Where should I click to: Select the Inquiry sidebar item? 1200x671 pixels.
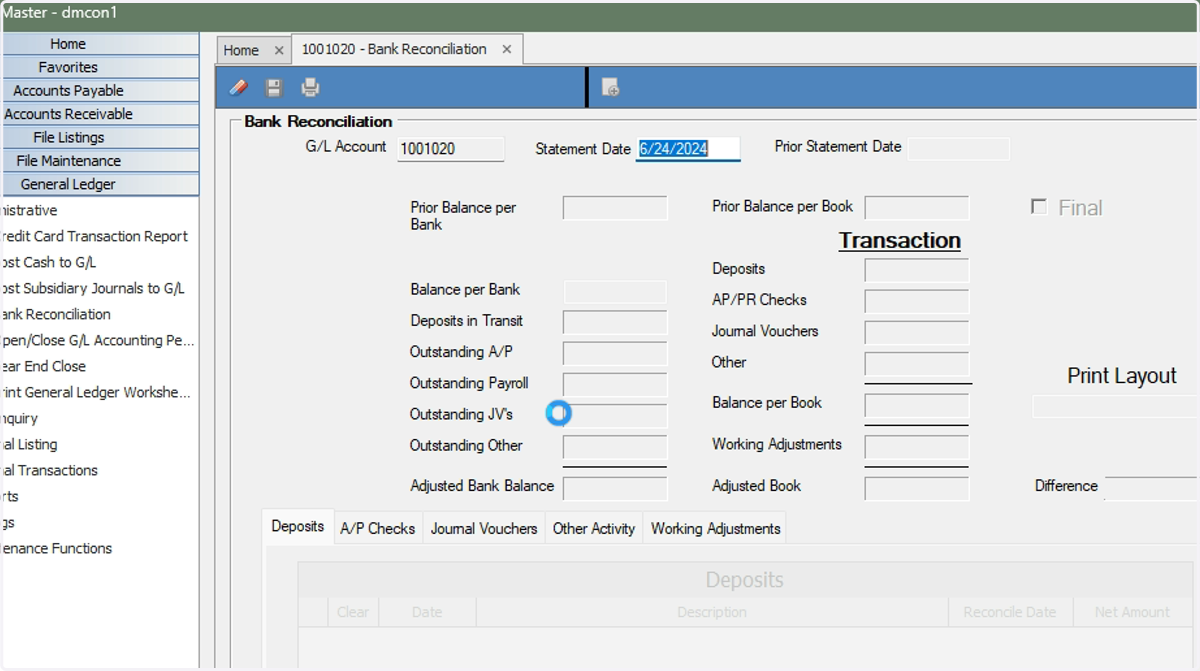pyautogui.click(x=20, y=418)
